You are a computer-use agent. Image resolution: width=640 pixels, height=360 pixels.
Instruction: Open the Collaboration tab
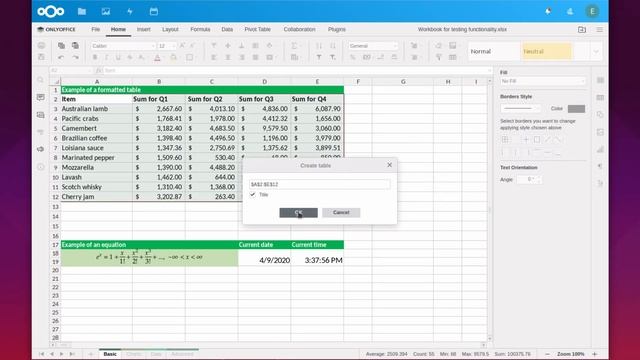click(x=299, y=29)
